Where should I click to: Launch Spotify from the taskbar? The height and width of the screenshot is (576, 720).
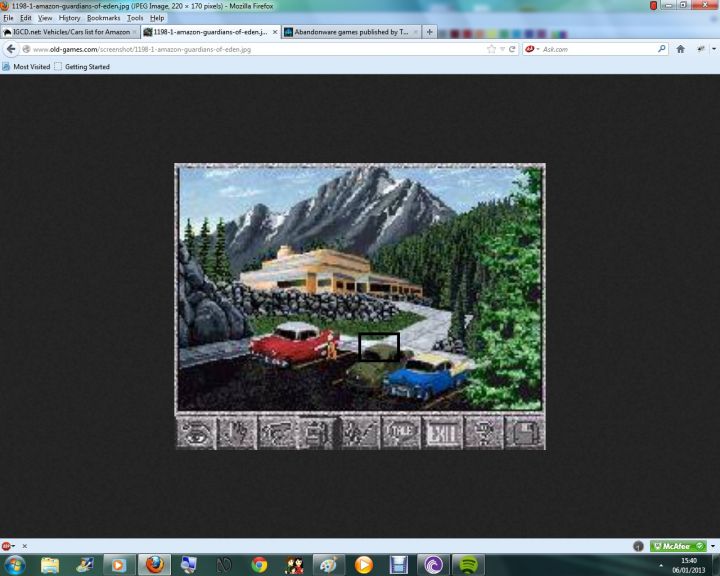tap(466, 565)
